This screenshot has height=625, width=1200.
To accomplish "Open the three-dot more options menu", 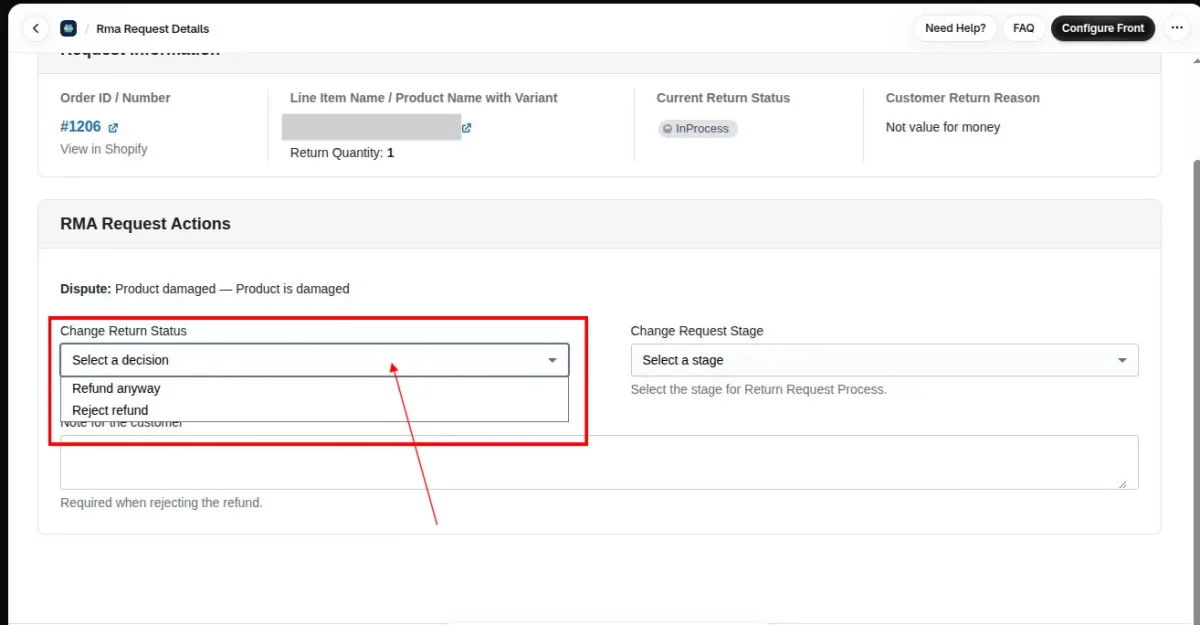I will 1176,28.
